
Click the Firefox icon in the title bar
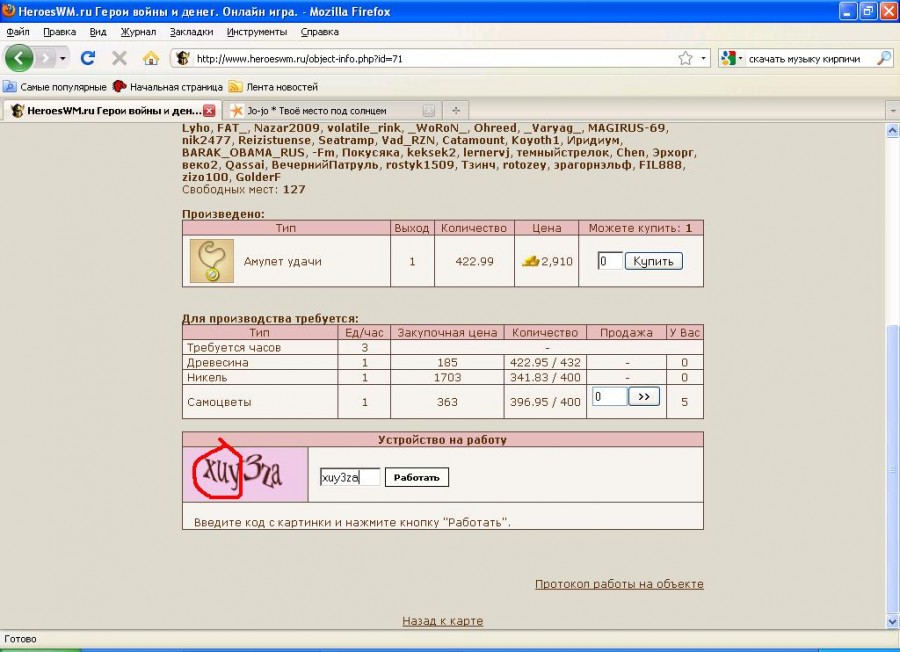pos(8,10)
